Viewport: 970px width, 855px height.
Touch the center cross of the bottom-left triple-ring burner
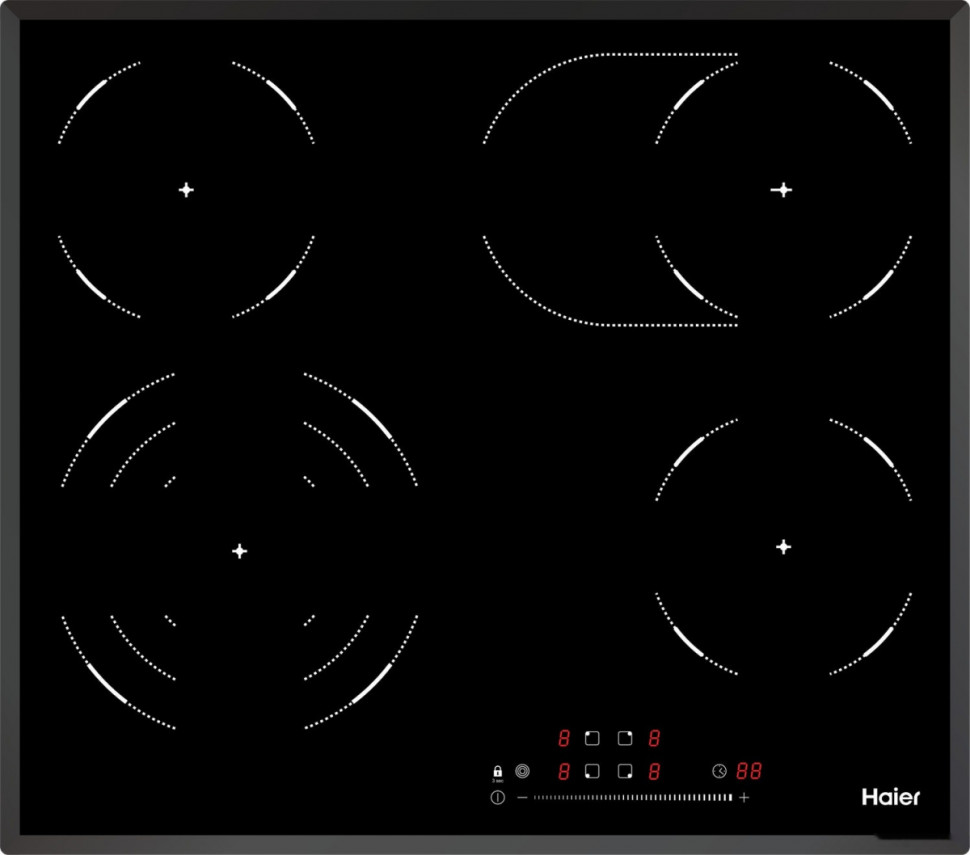click(x=239, y=550)
